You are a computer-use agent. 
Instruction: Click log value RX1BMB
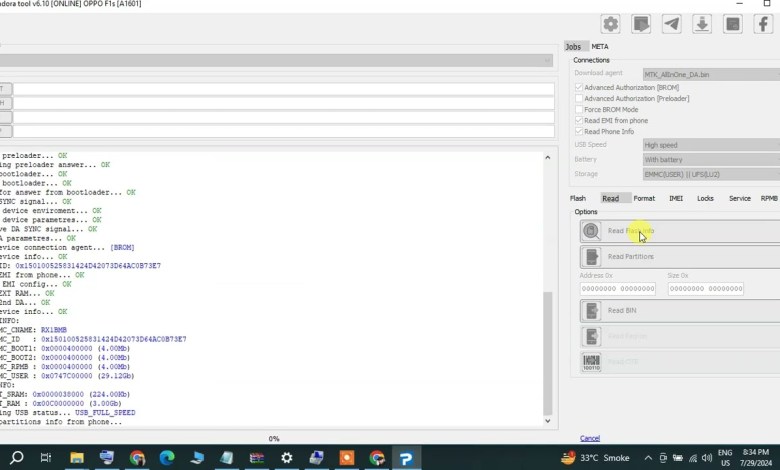click(54, 330)
